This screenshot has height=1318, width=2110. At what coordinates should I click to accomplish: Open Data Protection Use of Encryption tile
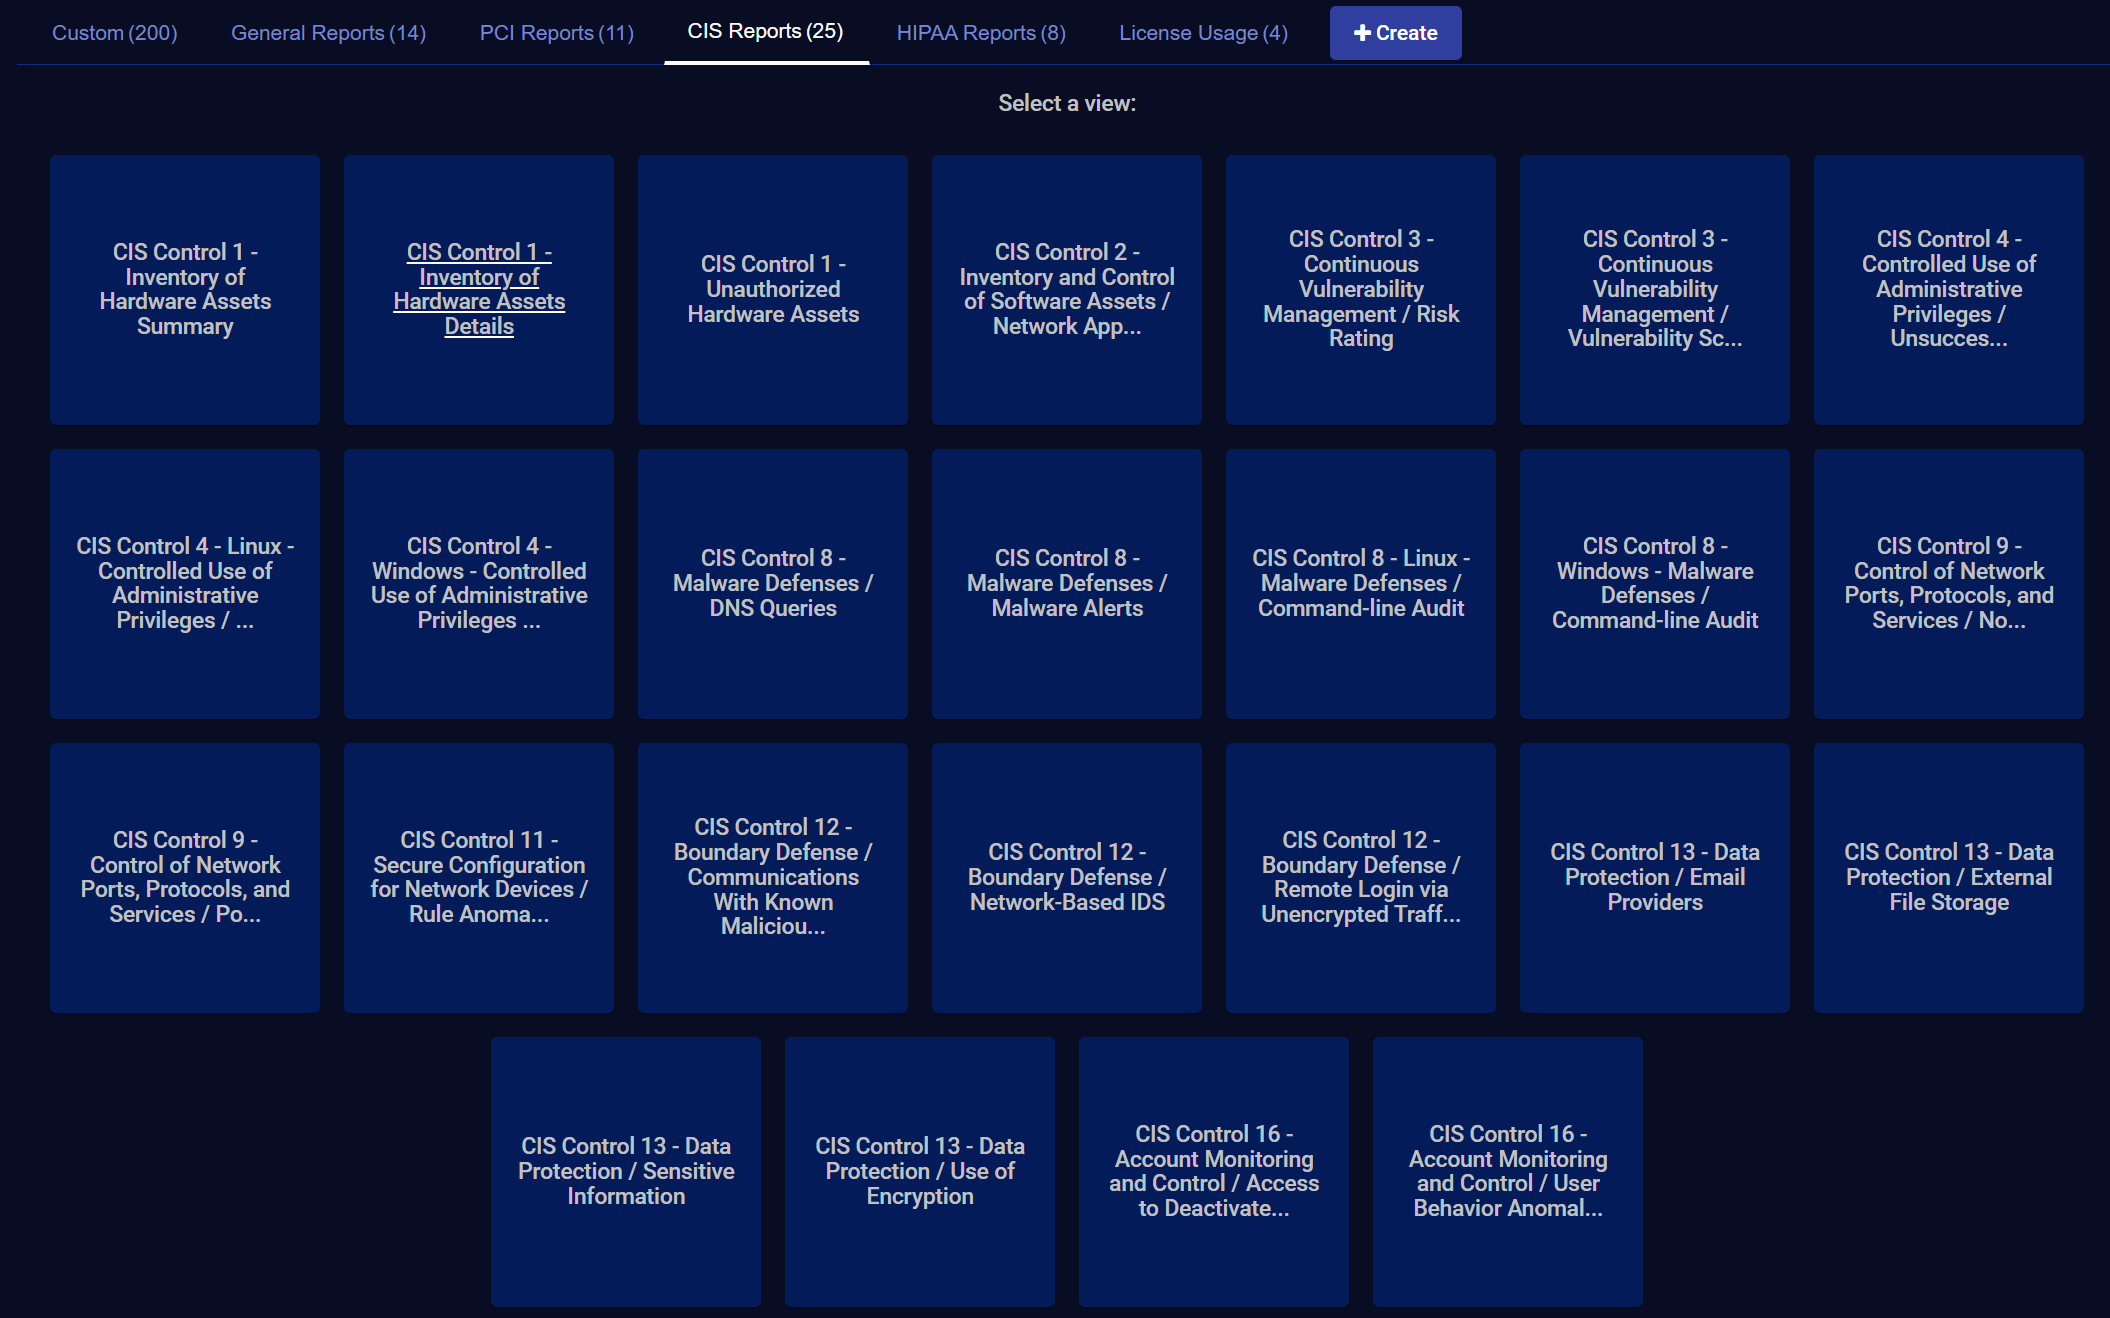[x=920, y=1171]
